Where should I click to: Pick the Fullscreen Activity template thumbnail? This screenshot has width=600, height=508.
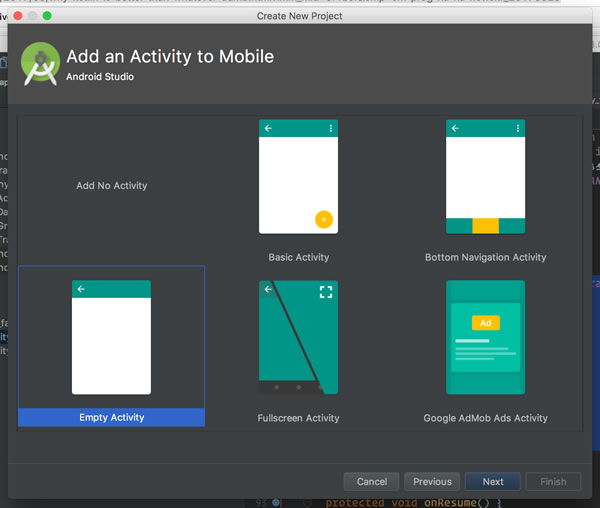click(x=298, y=337)
